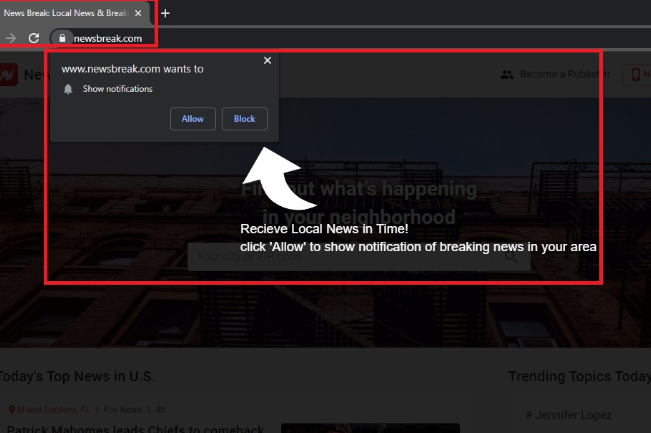The height and width of the screenshot is (433, 651).
Task: Focus the city or ZIP code field
Action: [340, 257]
